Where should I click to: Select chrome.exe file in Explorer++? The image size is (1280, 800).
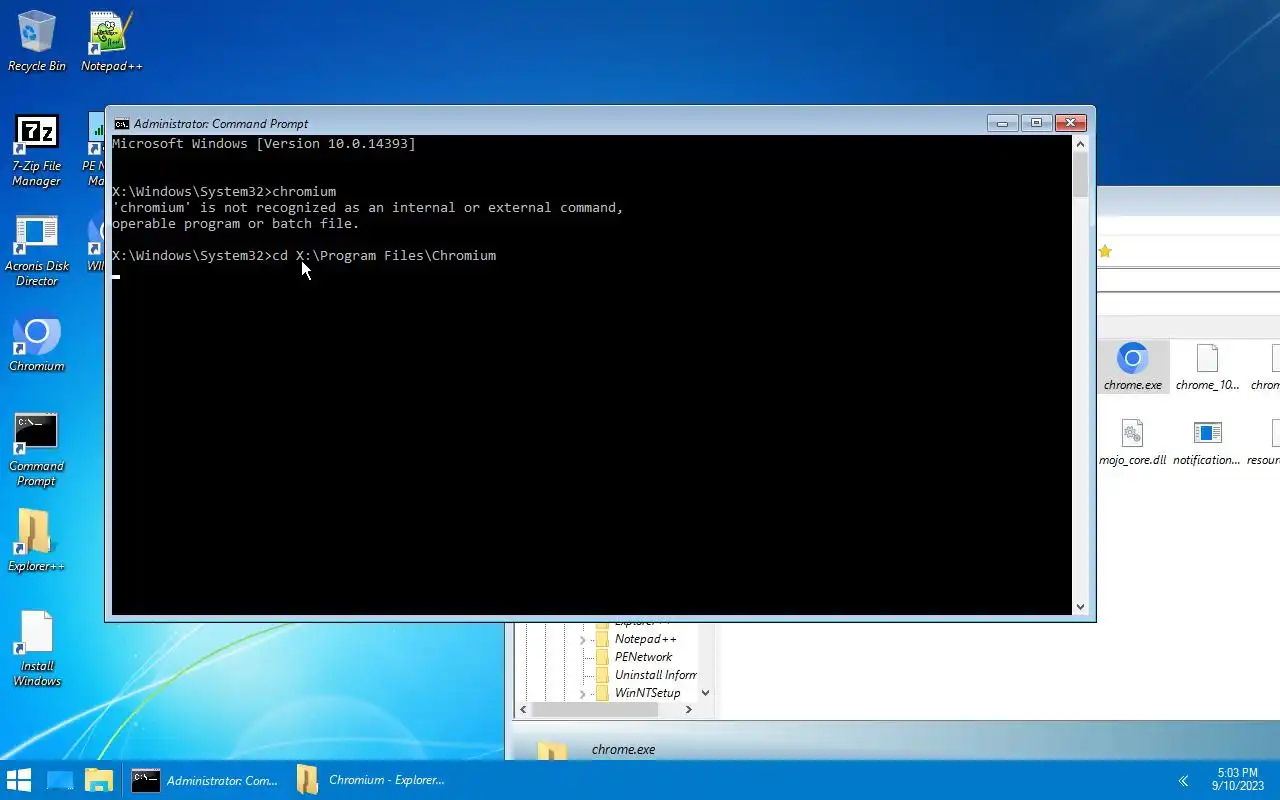1132,366
